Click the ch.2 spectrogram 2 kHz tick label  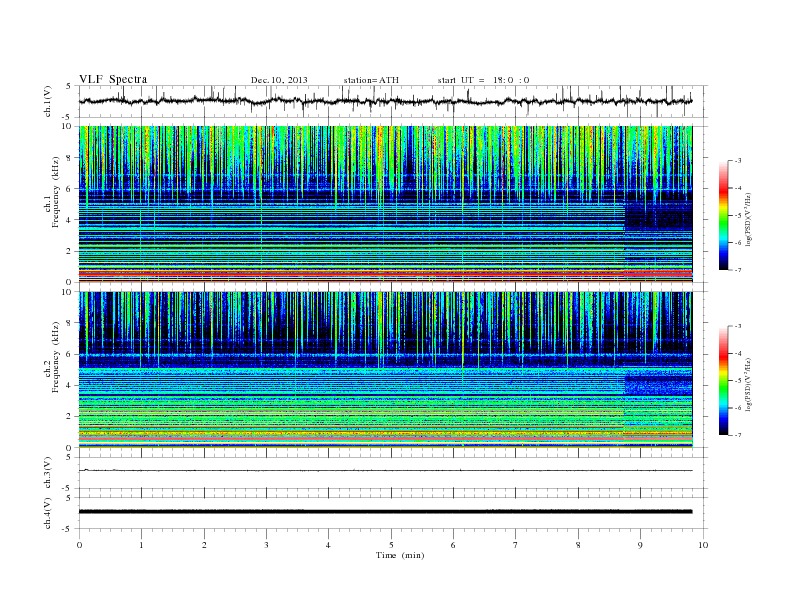[69, 416]
